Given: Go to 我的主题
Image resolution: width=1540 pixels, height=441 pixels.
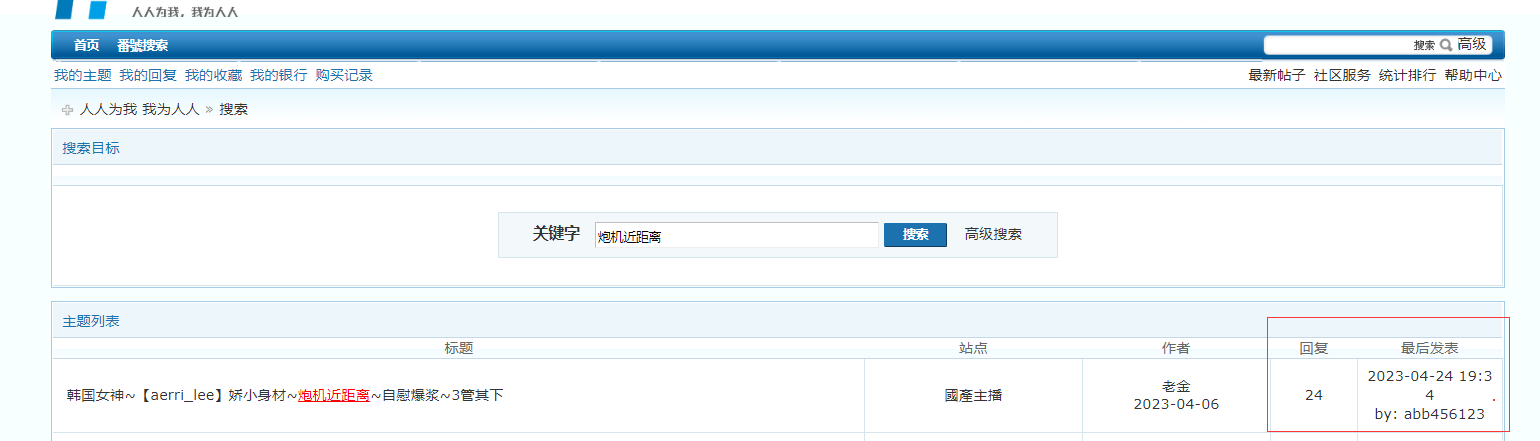Looking at the screenshot, I should pos(82,75).
